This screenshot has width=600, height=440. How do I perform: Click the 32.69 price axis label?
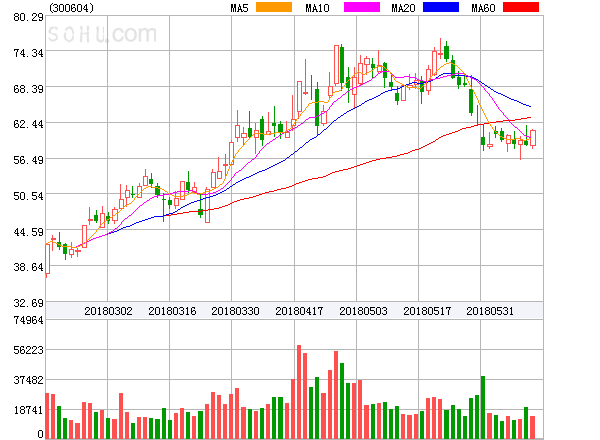28,303
